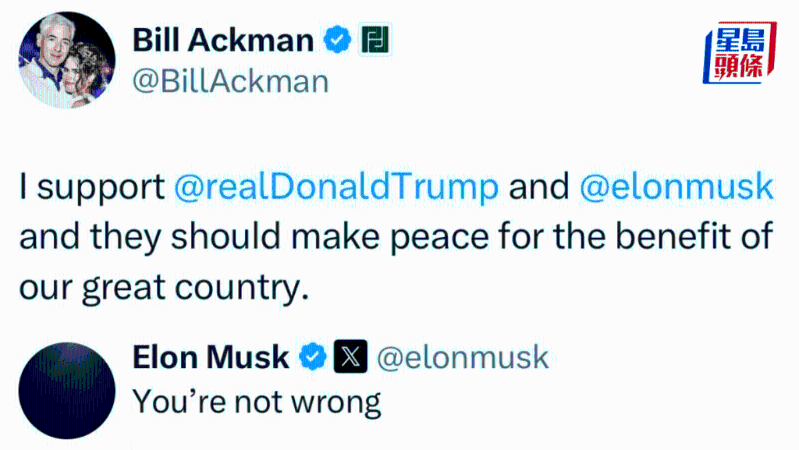Click the "our great country." line
The width and height of the screenshot is (799, 450).
pos(160,287)
